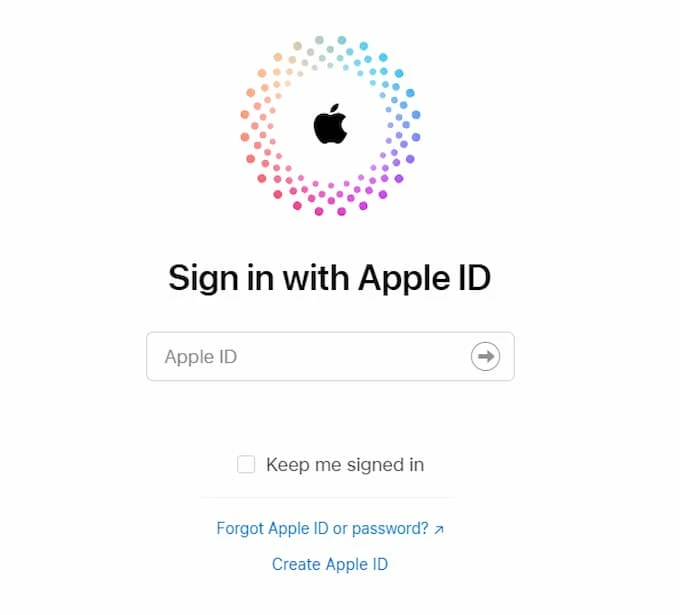Focus the Apple ID text field
Viewport: 680px width, 615px height.
pos(330,357)
